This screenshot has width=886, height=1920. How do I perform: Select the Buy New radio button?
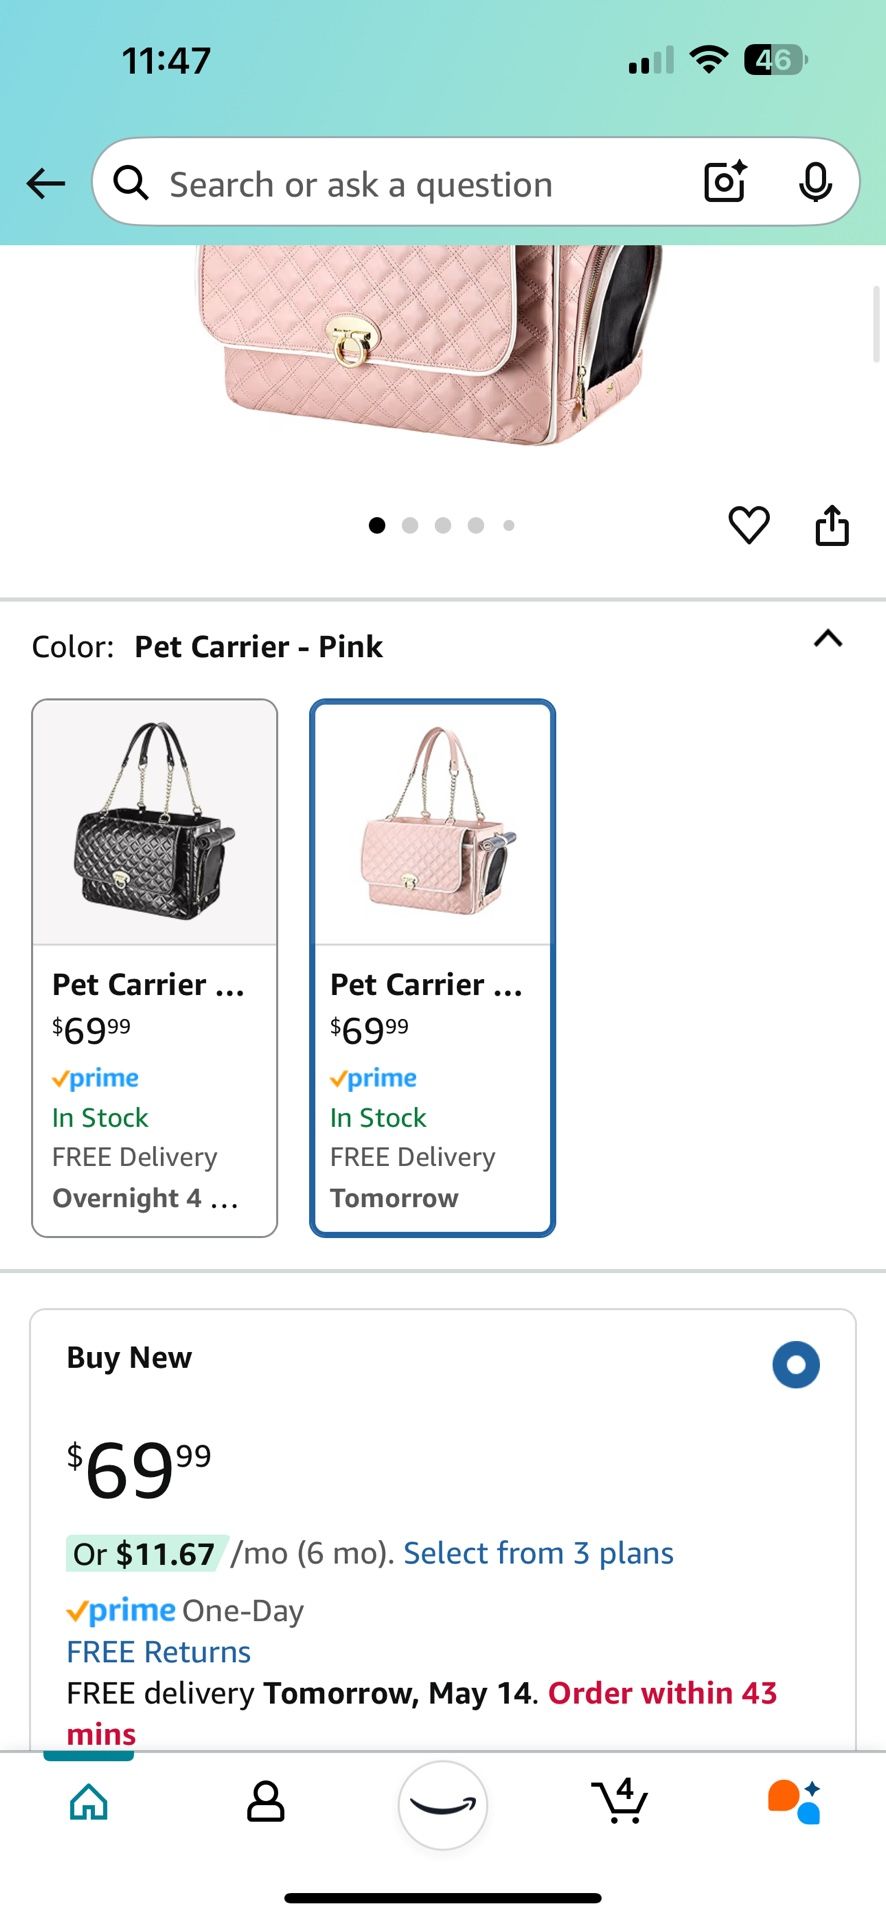click(796, 1365)
